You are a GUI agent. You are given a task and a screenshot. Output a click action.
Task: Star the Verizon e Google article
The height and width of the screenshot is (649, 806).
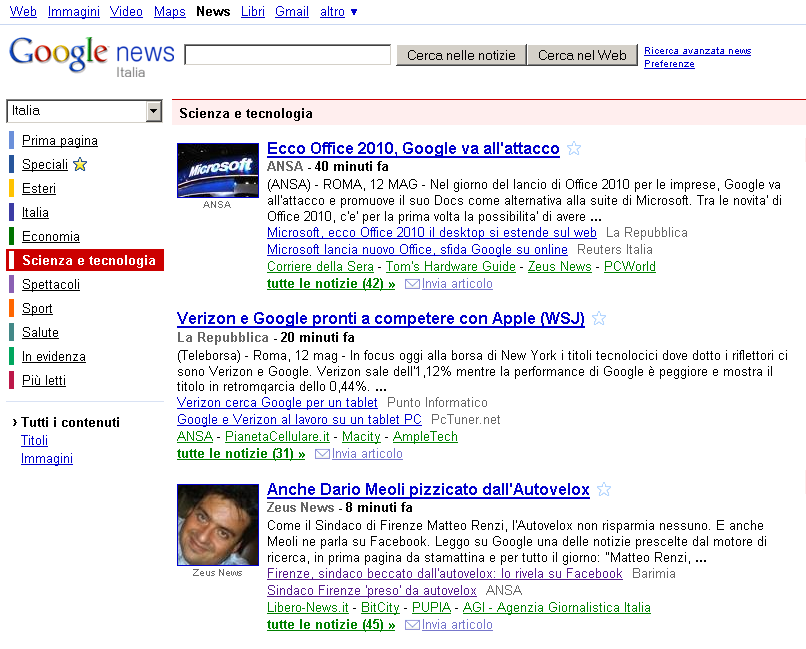(599, 319)
